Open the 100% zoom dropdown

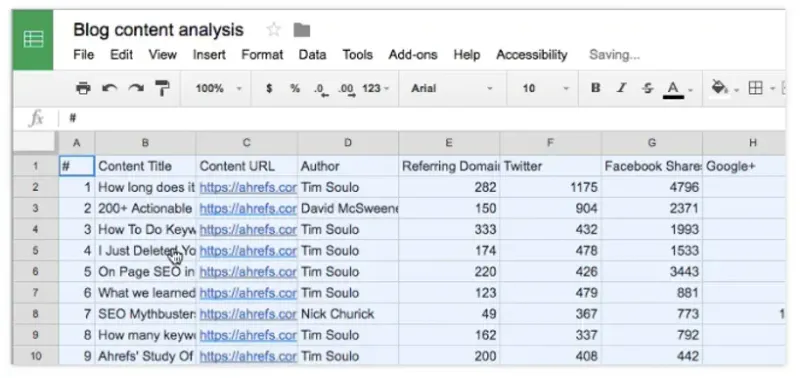219,88
